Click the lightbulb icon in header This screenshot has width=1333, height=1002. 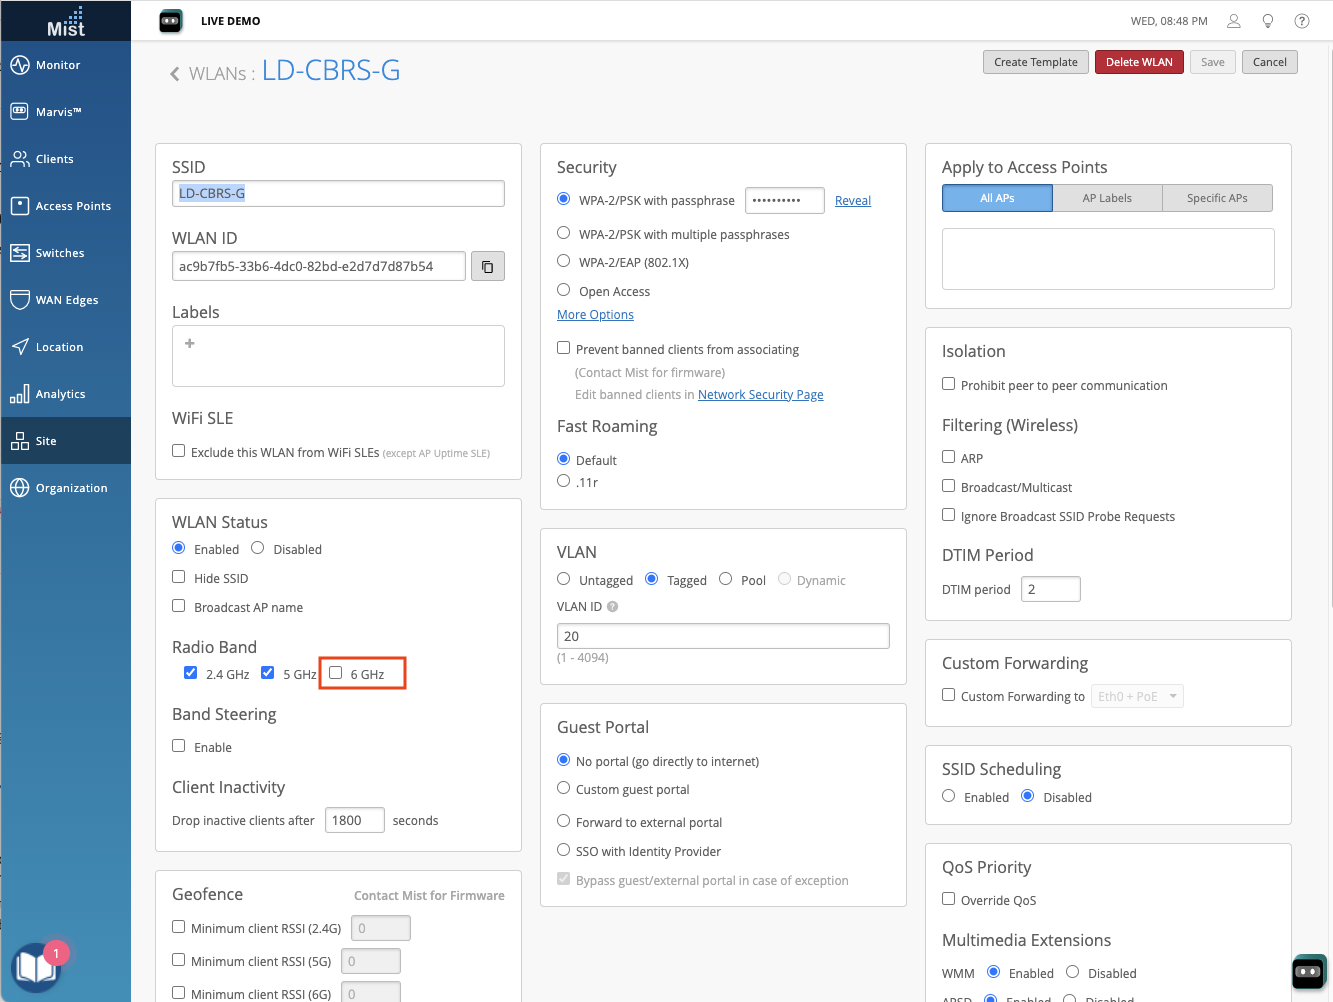1268,21
